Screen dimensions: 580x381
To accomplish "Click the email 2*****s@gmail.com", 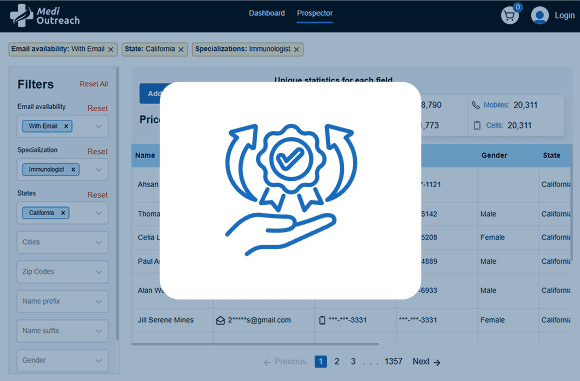I will 259,320.
